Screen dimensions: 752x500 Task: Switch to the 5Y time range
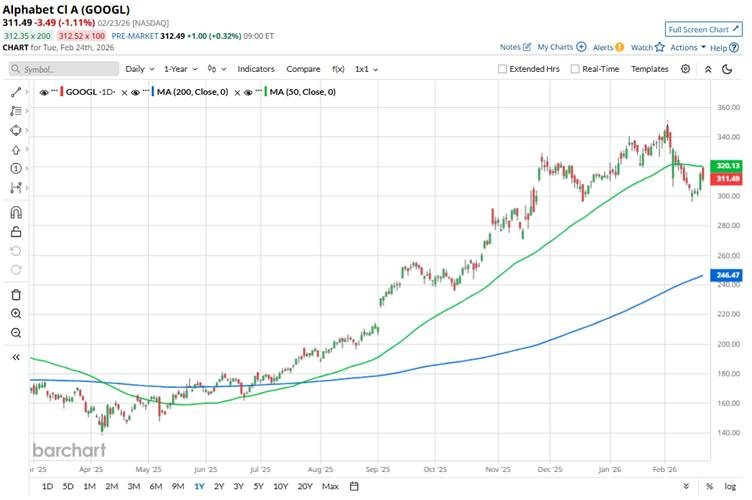tap(259, 487)
